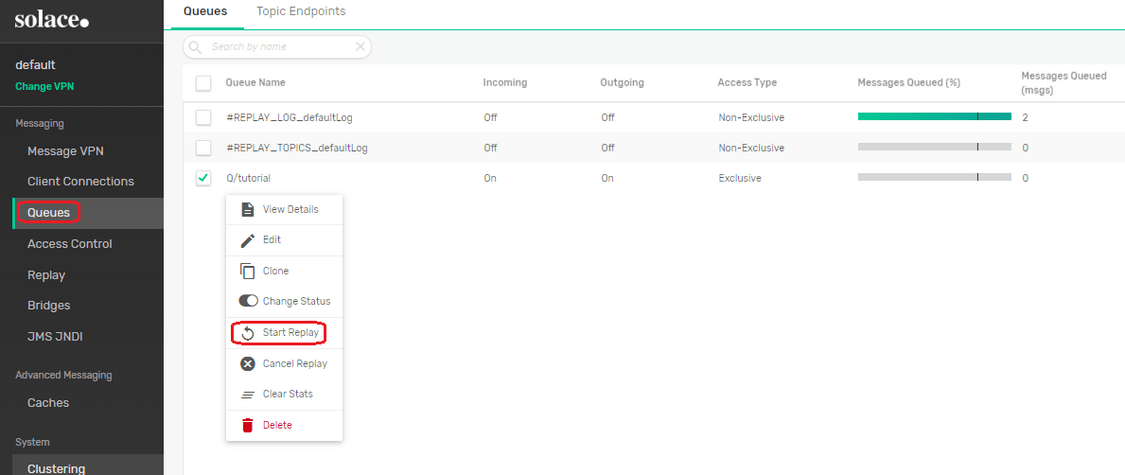This screenshot has width=1125, height=475.
Task: Uncheck the Q/tutorial queue checkbox
Action: [204, 178]
